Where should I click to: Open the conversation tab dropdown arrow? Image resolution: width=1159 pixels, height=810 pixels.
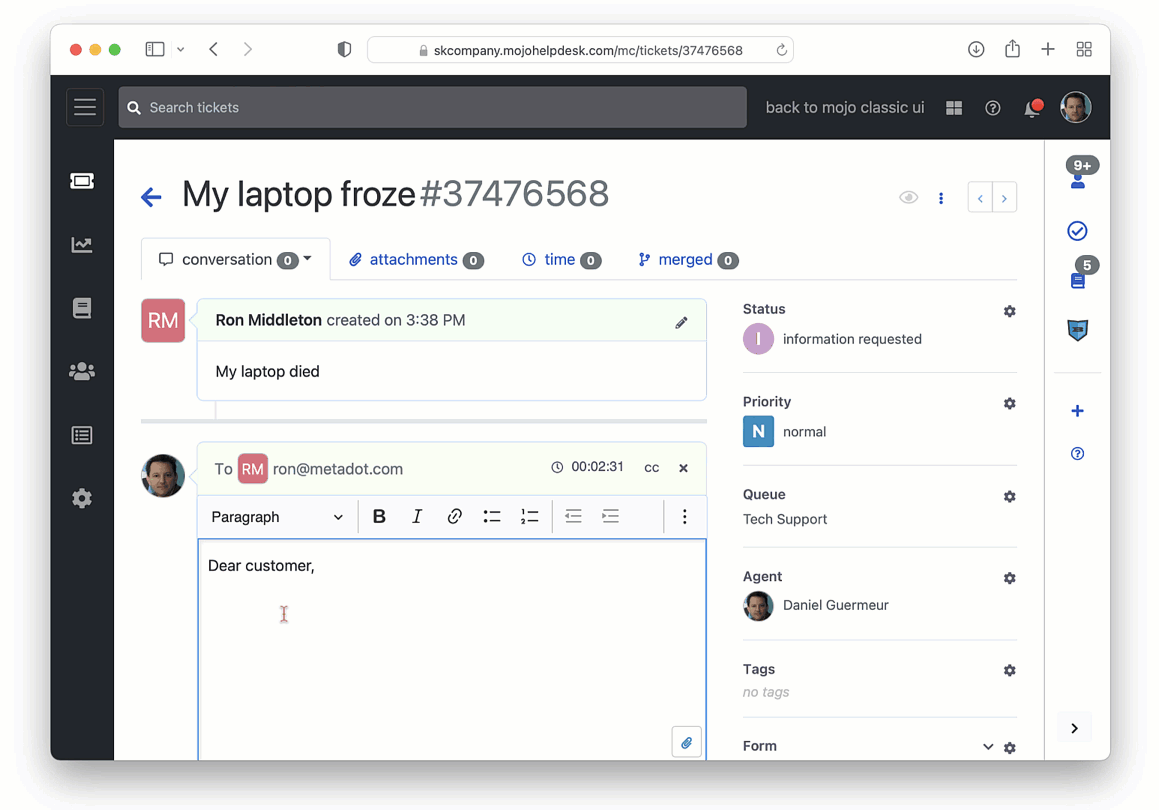tap(308, 259)
